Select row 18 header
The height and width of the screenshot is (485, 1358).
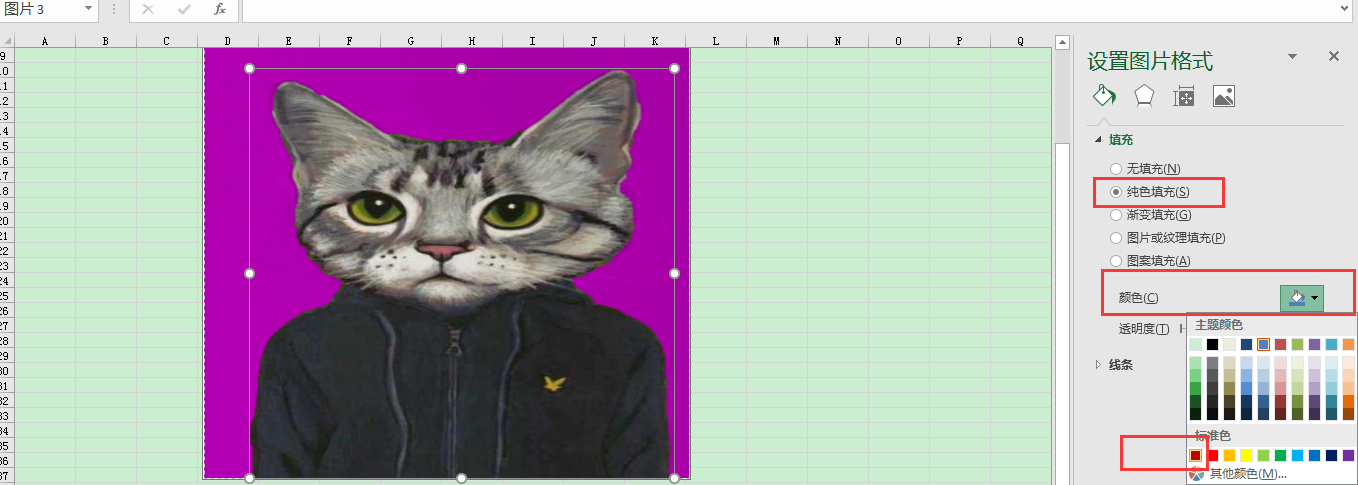(x=6, y=191)
